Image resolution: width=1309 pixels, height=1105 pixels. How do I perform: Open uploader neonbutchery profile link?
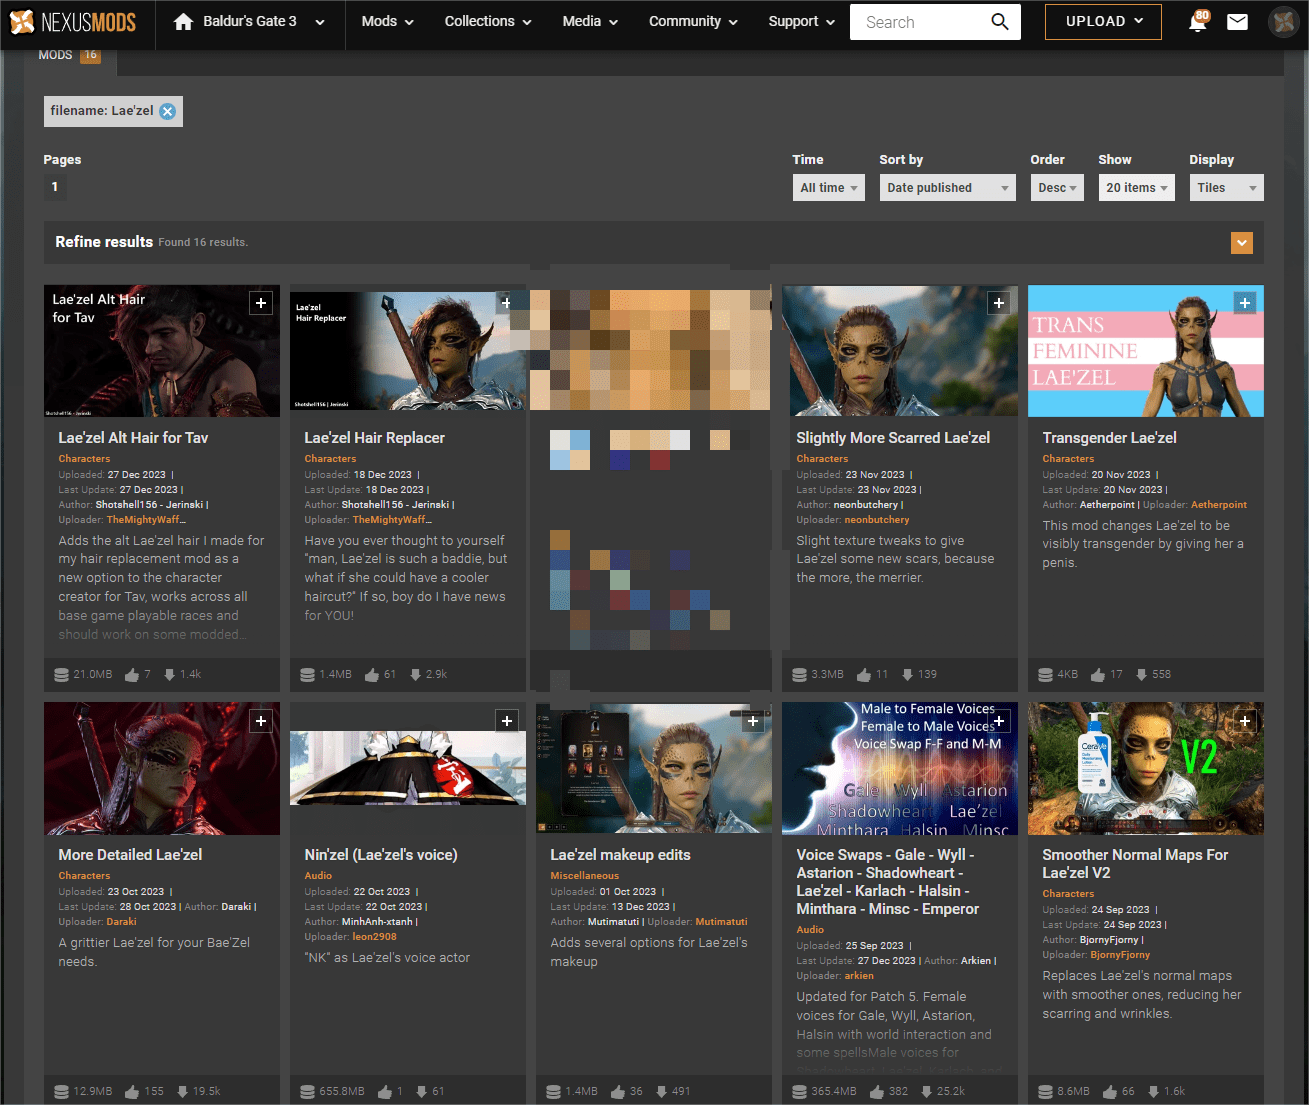click(877, 520)
